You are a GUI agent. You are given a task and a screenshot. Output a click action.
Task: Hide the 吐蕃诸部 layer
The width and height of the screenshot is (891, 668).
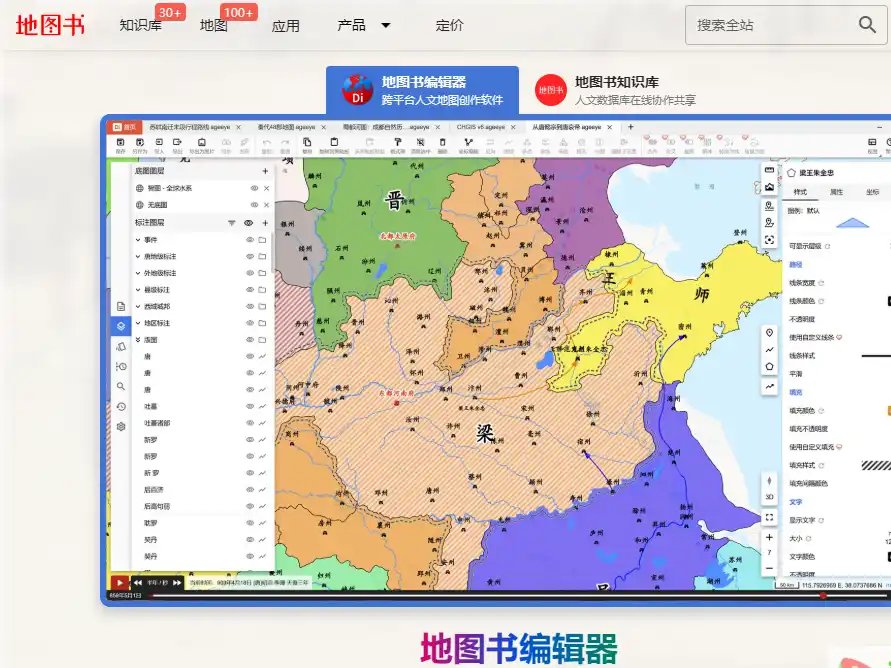[x=249, y=423]
